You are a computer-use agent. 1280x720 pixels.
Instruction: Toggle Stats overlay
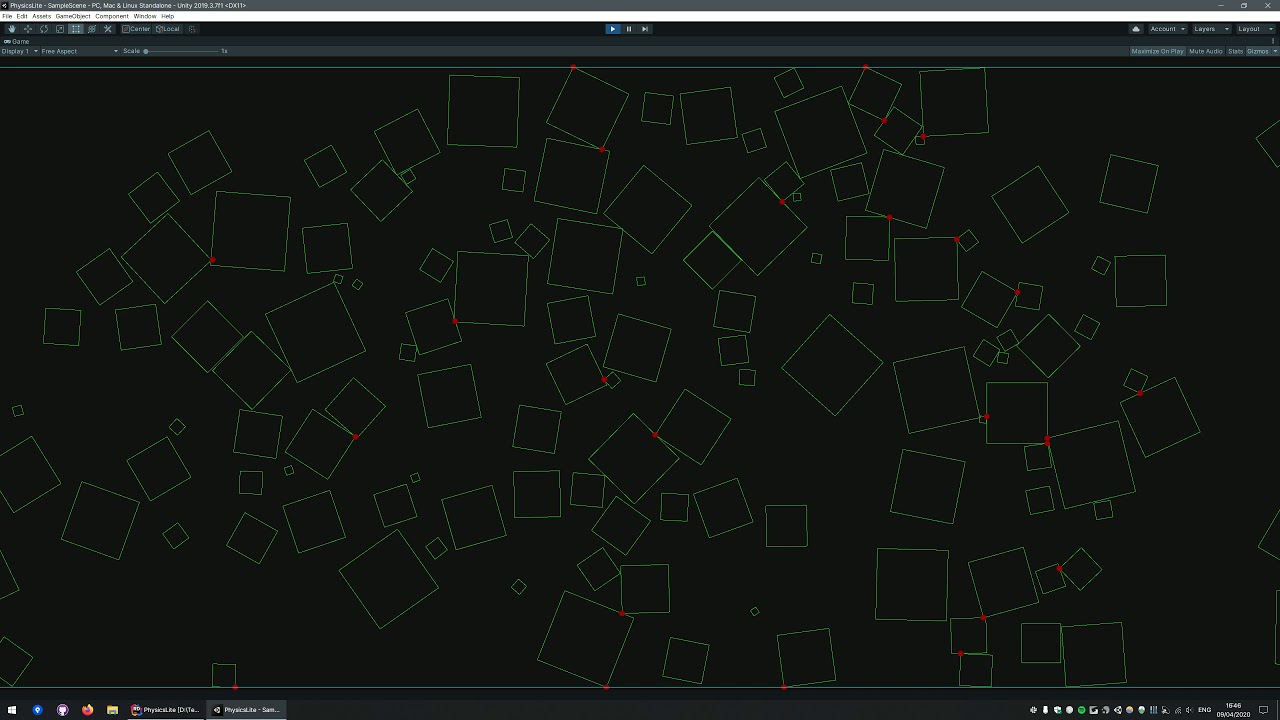point(1235,51)
